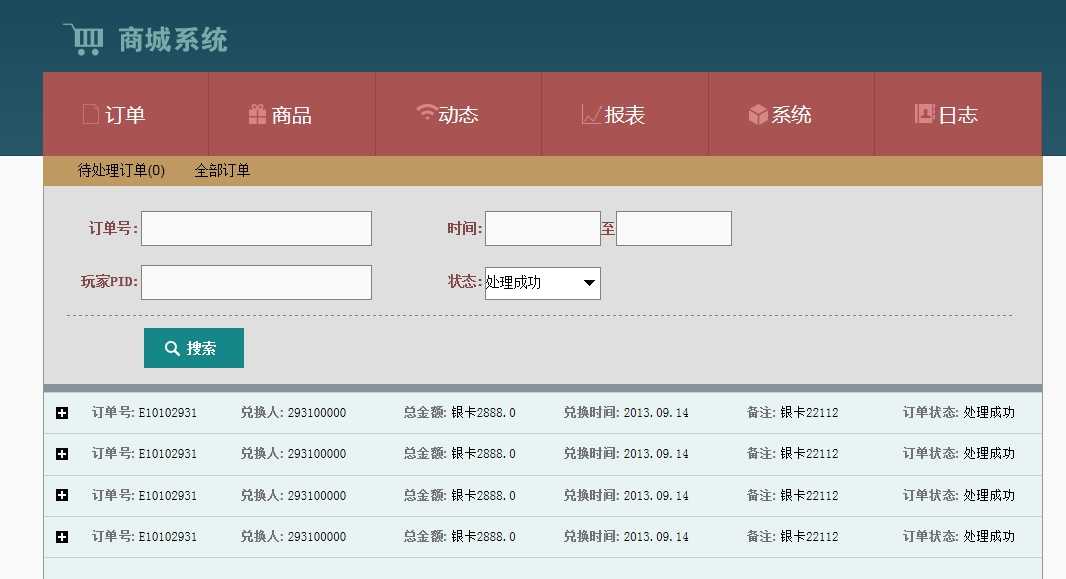Select the 商品 gift icon in navbar
The width and height of the screenshot is (1066, 579).
258,114
